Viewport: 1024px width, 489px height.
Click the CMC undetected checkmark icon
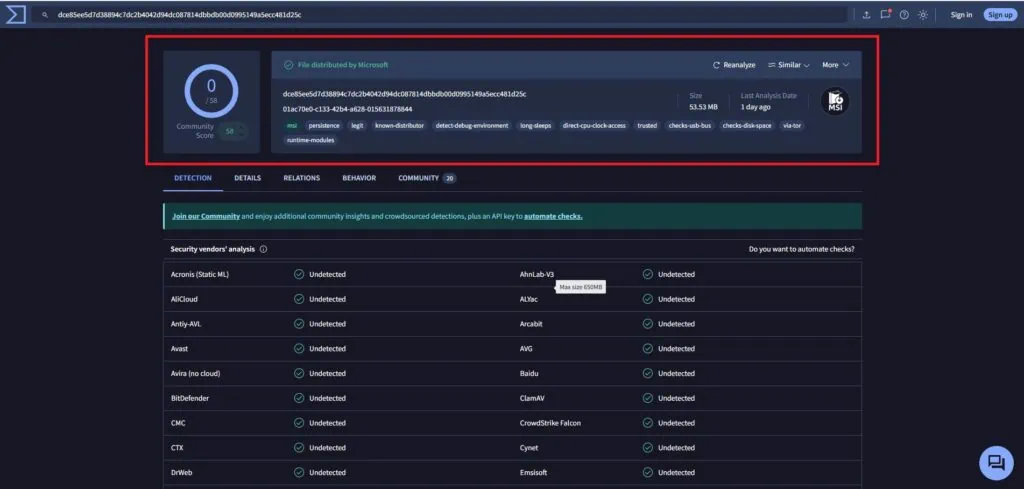298,423
